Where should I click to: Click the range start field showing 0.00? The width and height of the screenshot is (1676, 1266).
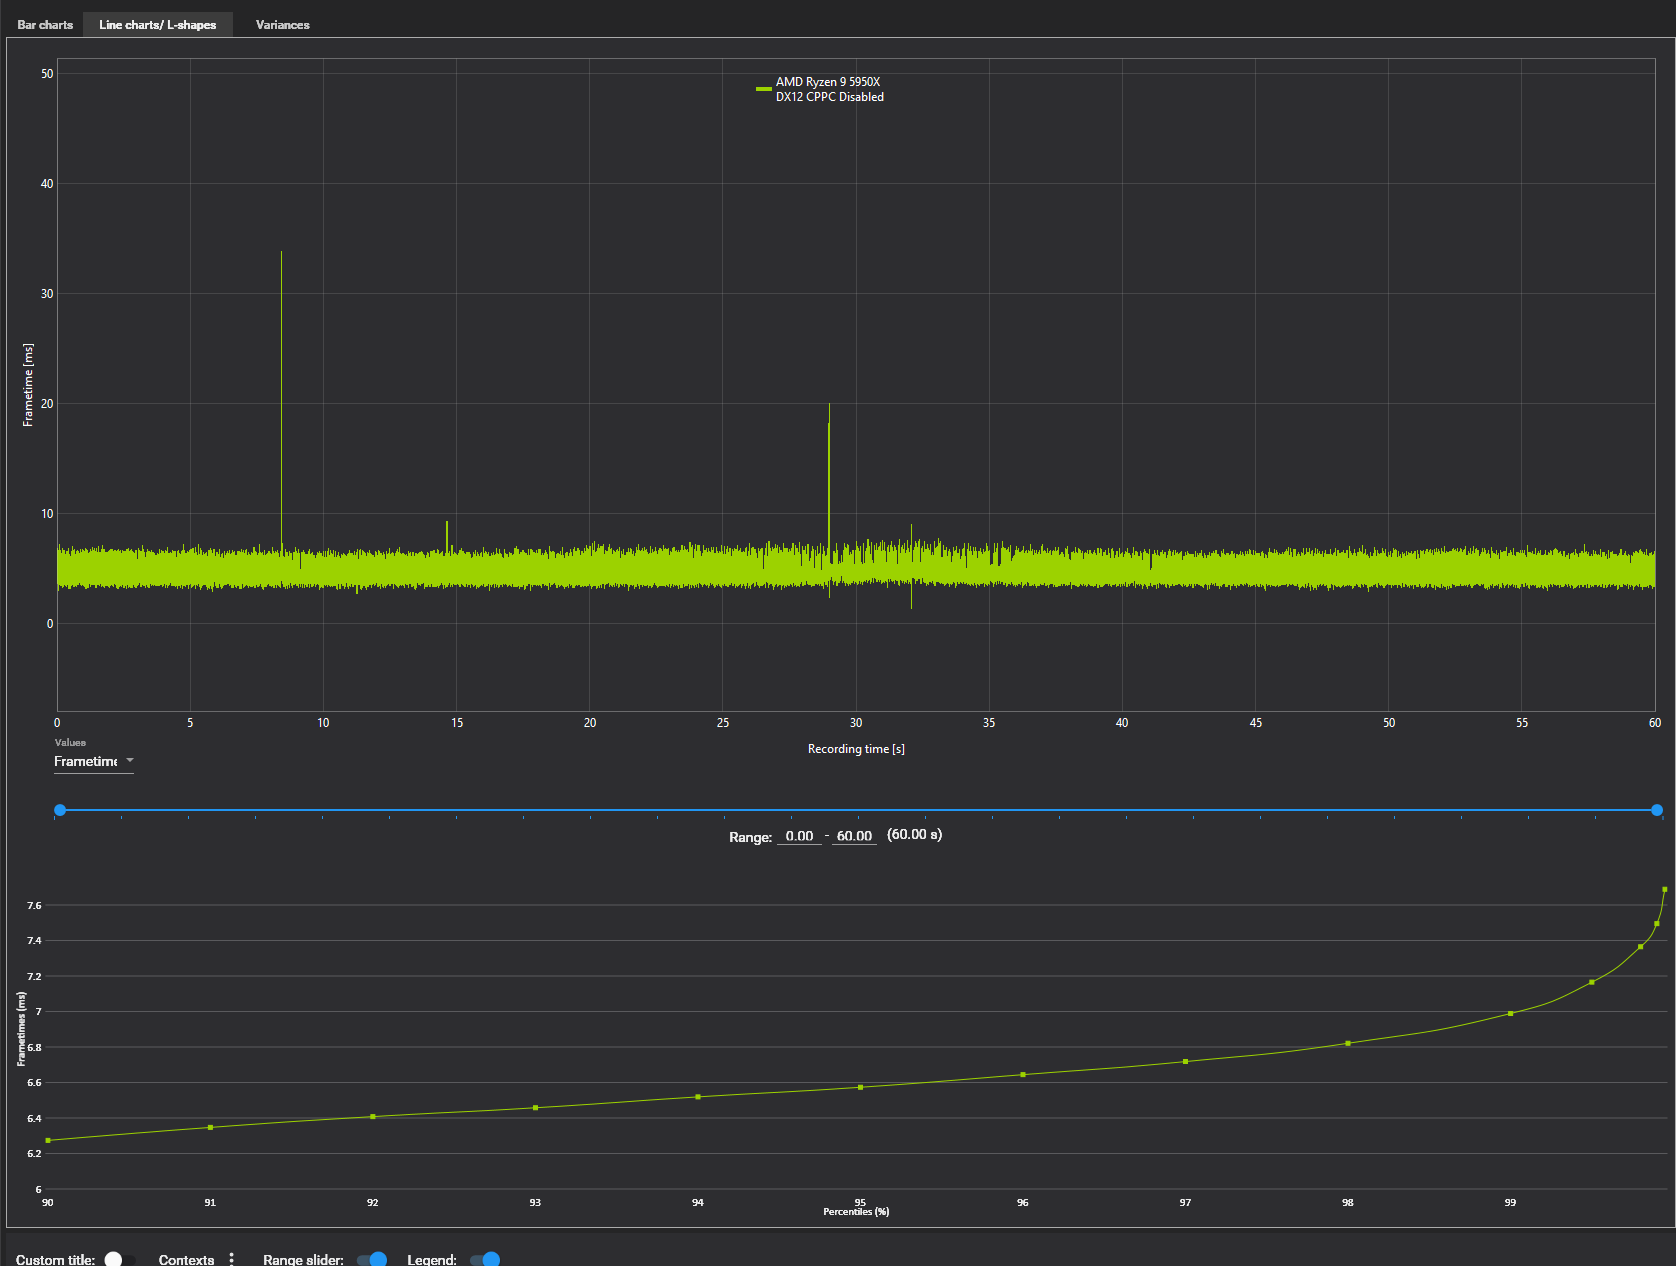pyautogui.click(x=799, y=836)
